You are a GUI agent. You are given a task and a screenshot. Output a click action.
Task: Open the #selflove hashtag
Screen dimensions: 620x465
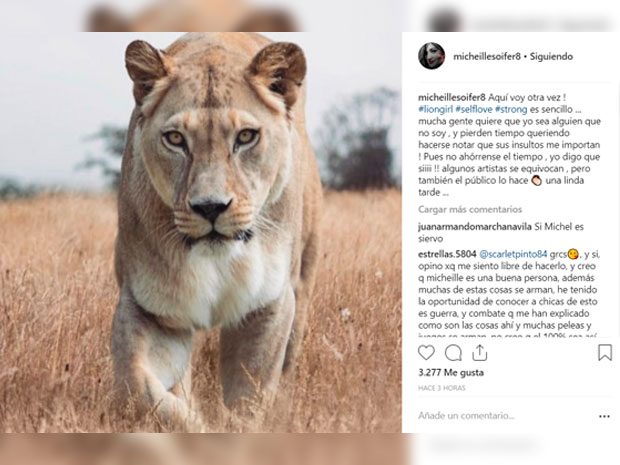click(474, 109)
